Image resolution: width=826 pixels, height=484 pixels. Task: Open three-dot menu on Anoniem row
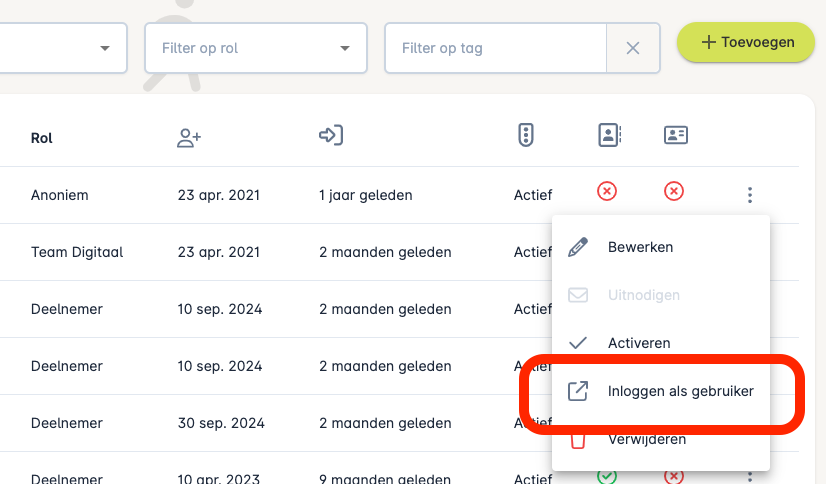coord(750,195)
